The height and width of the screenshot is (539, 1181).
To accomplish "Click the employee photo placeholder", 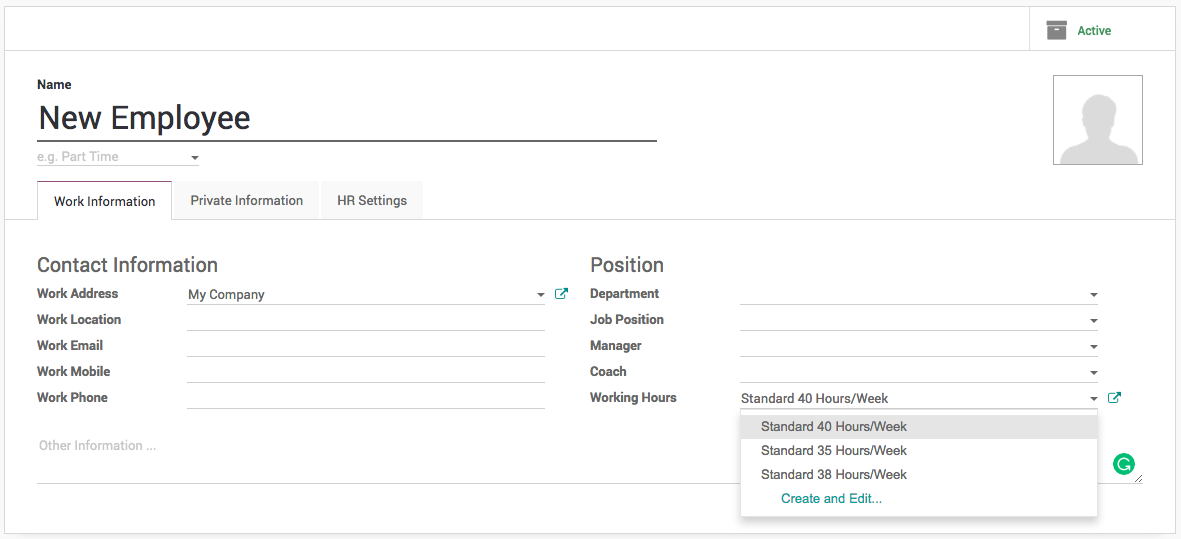I will pos(1097,120).
